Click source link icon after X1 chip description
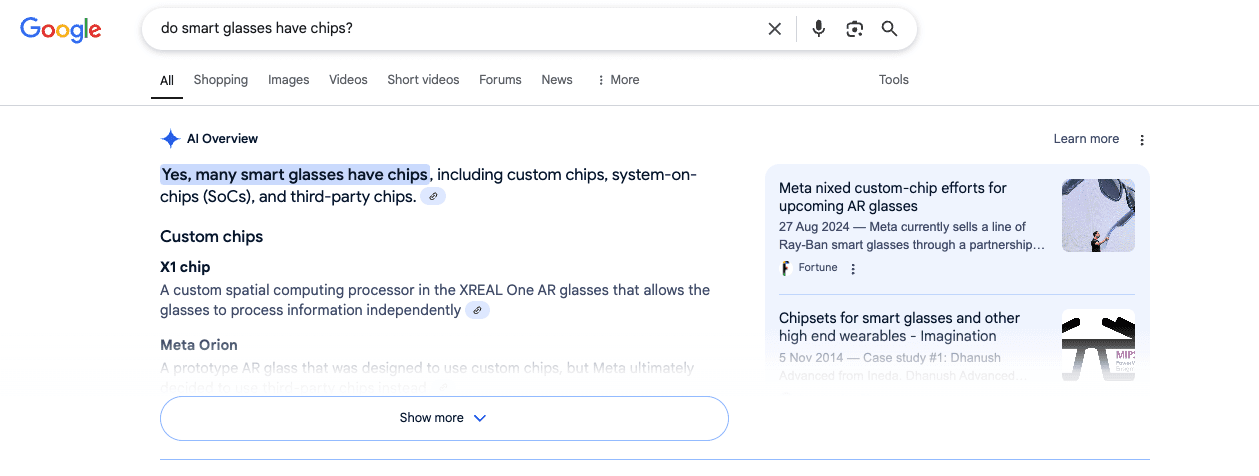 [x=477, y=311]
